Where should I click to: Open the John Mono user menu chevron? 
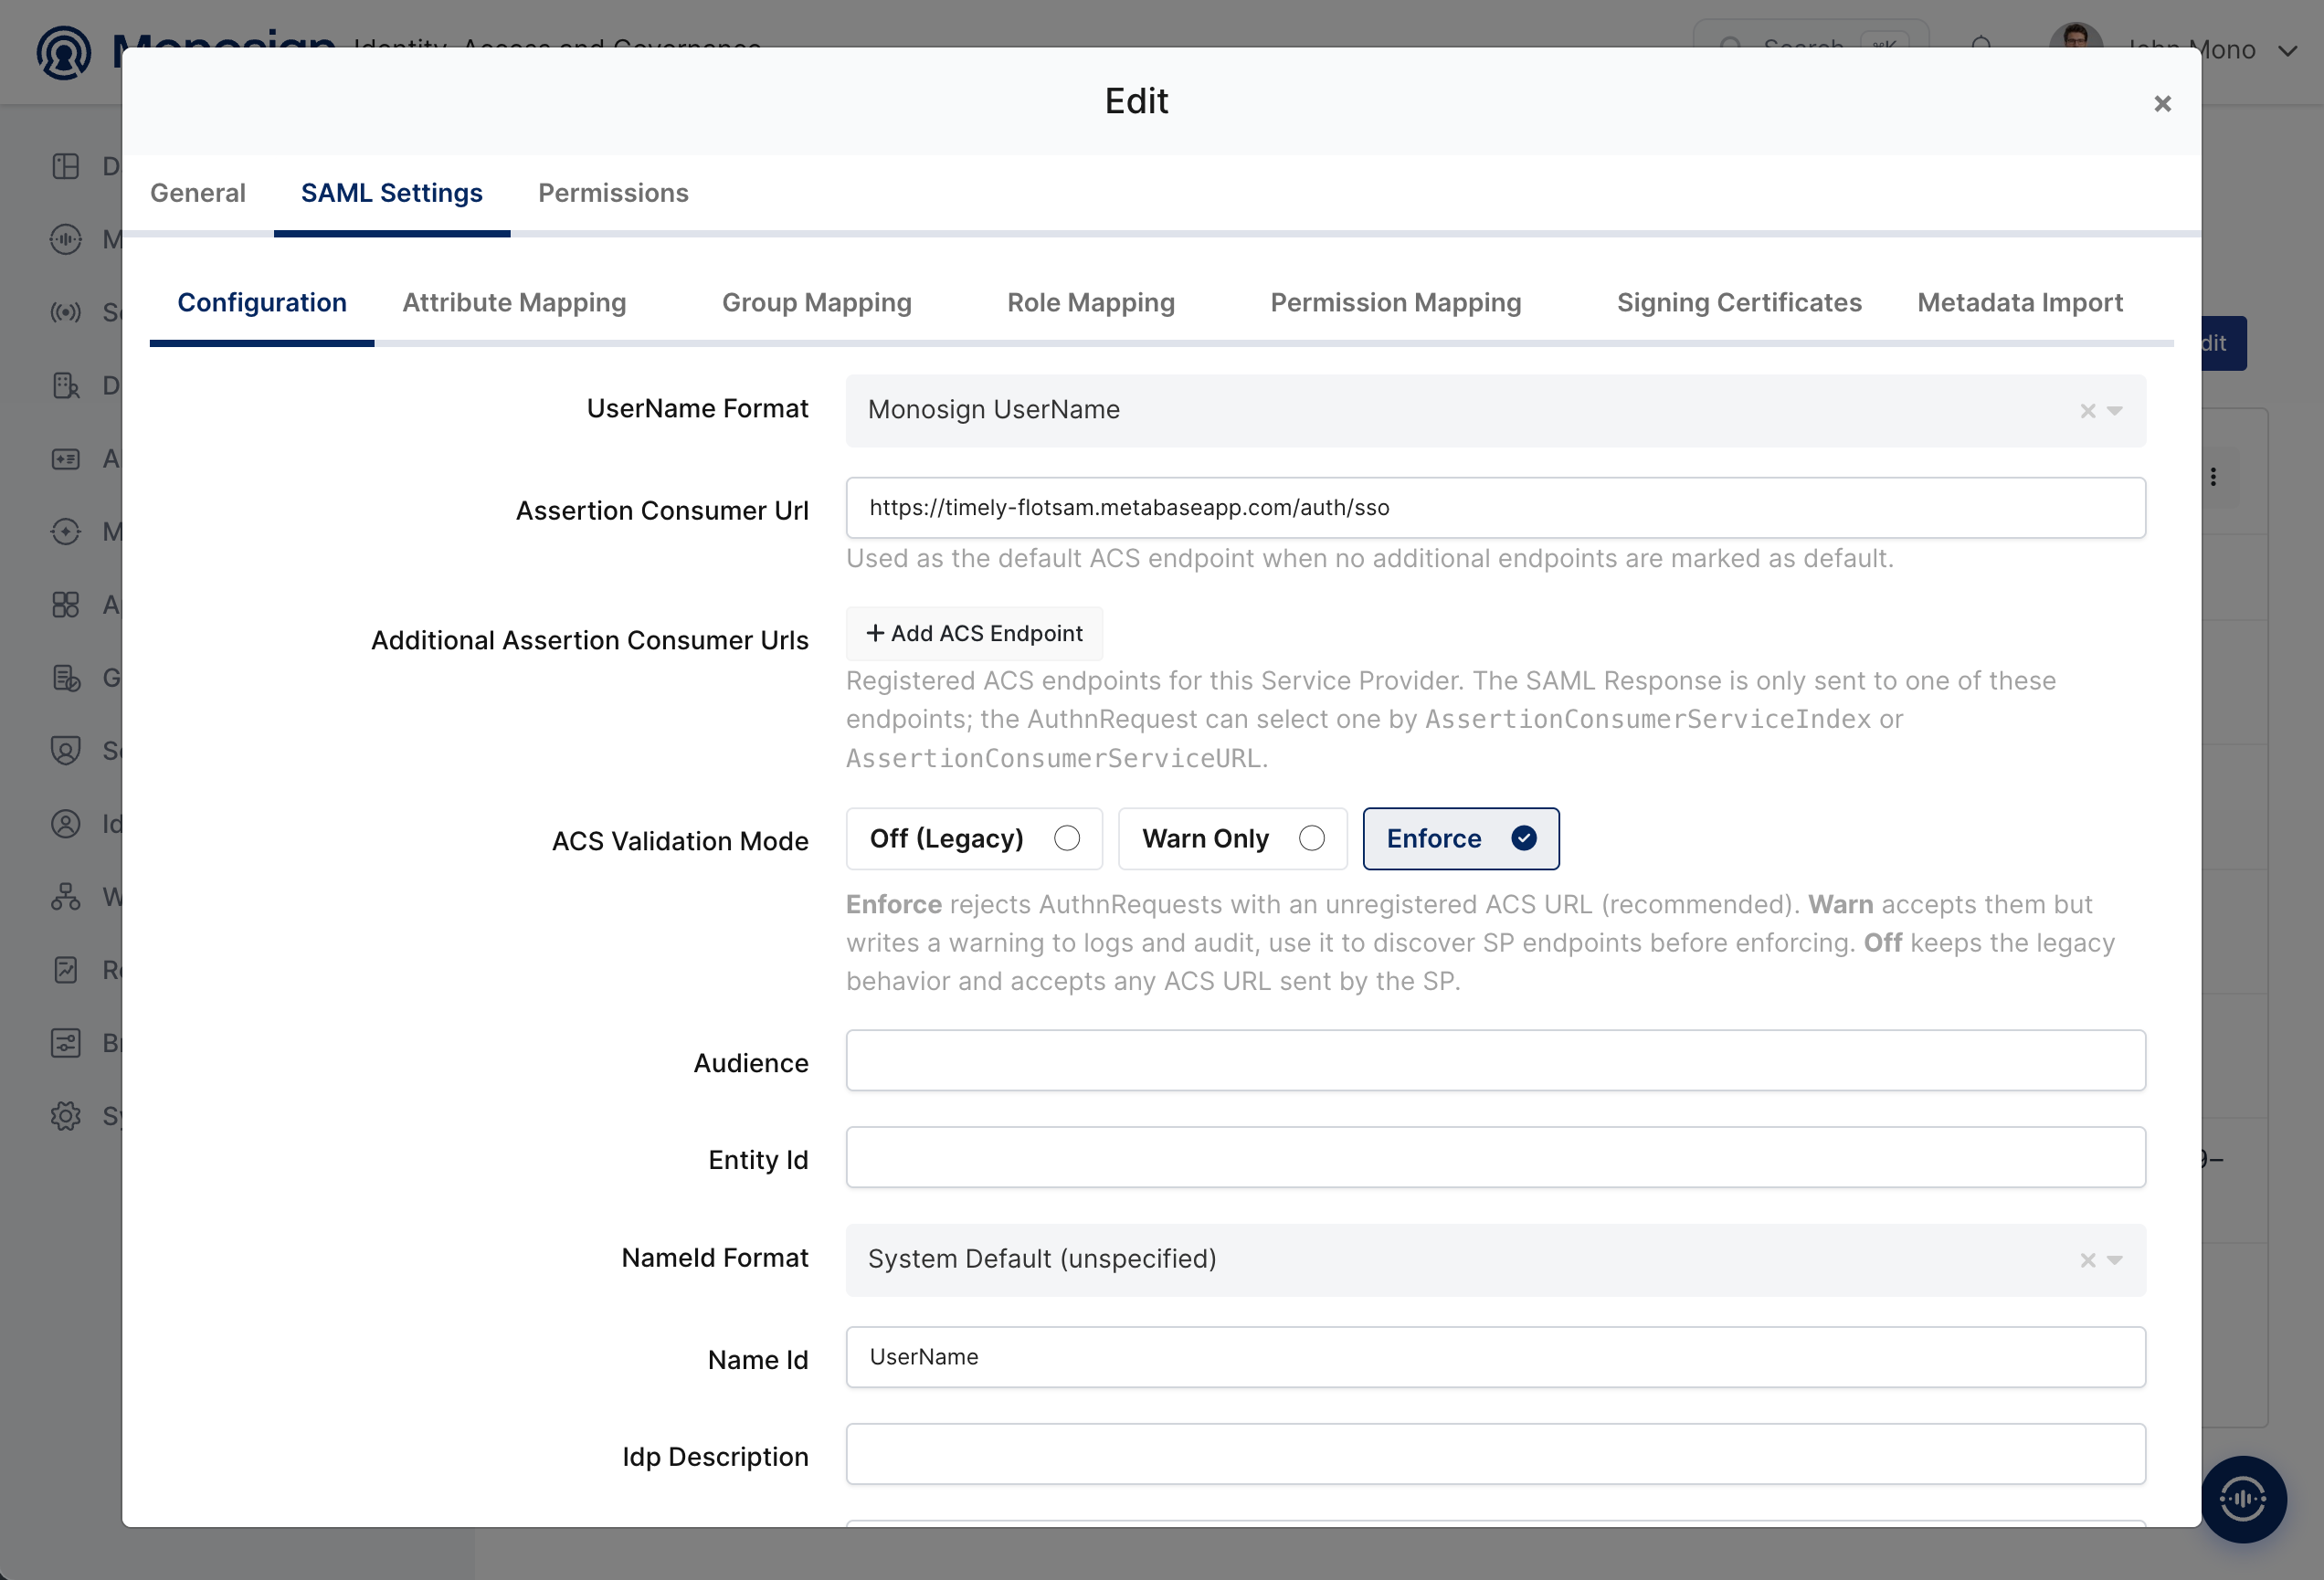[2287, 51]
